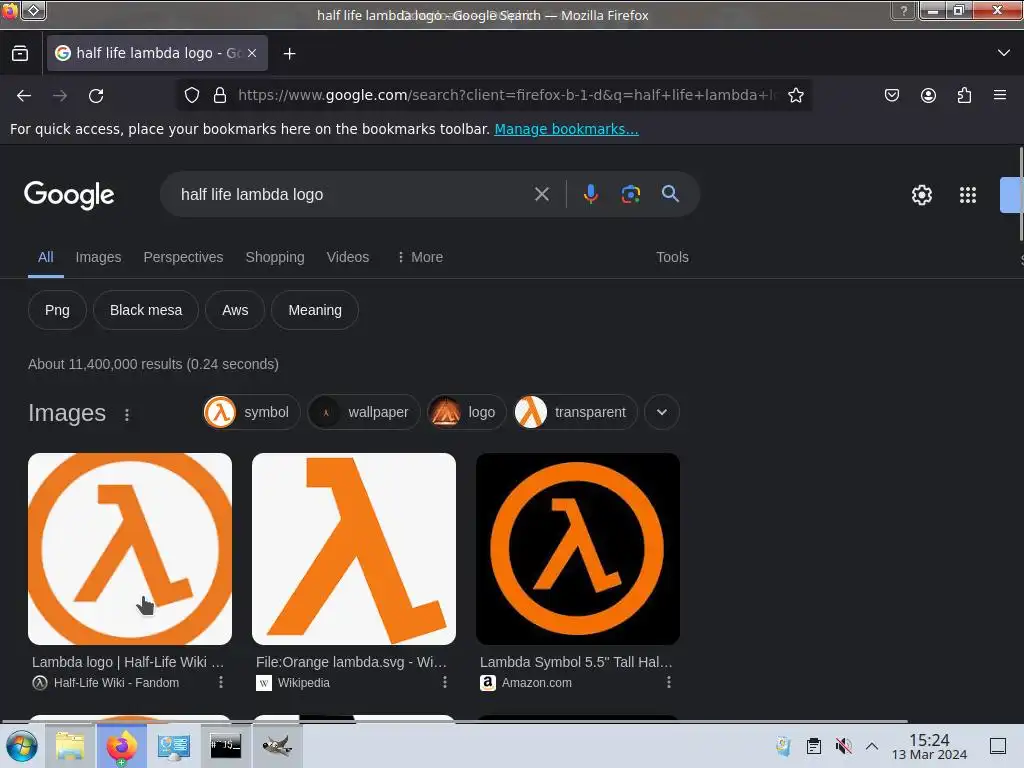
Task: Open the Google apps grid
Action: click(x=968, y=195)
